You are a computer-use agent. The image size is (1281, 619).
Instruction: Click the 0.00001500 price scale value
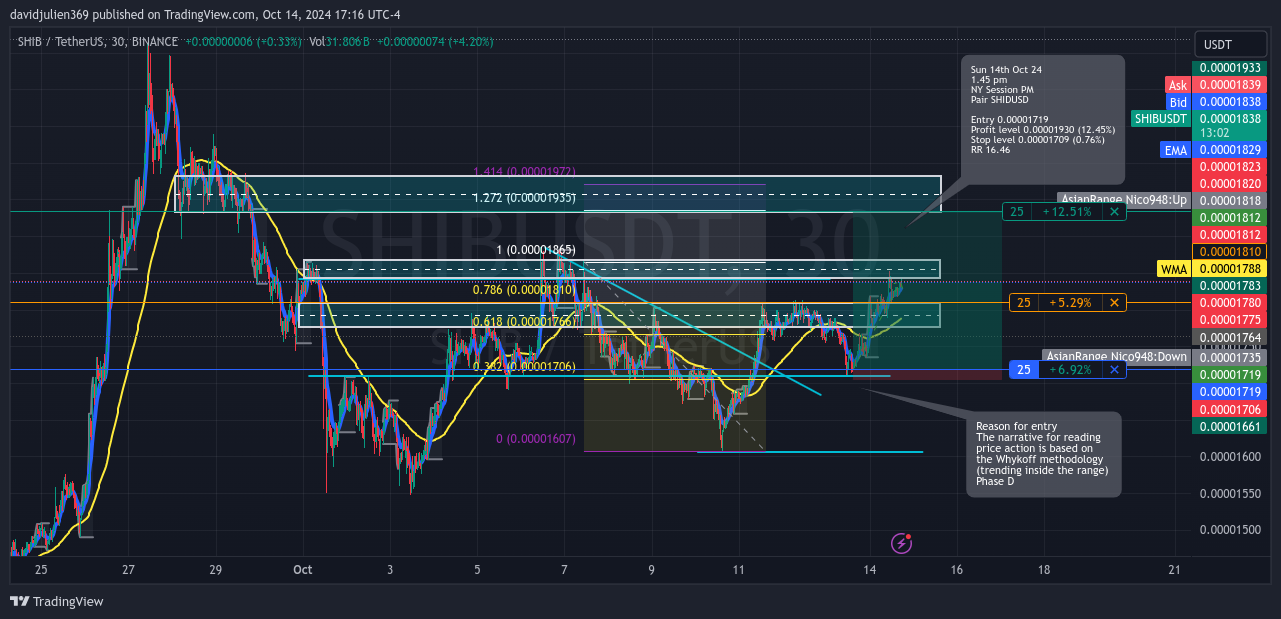tap(1230, 530)
